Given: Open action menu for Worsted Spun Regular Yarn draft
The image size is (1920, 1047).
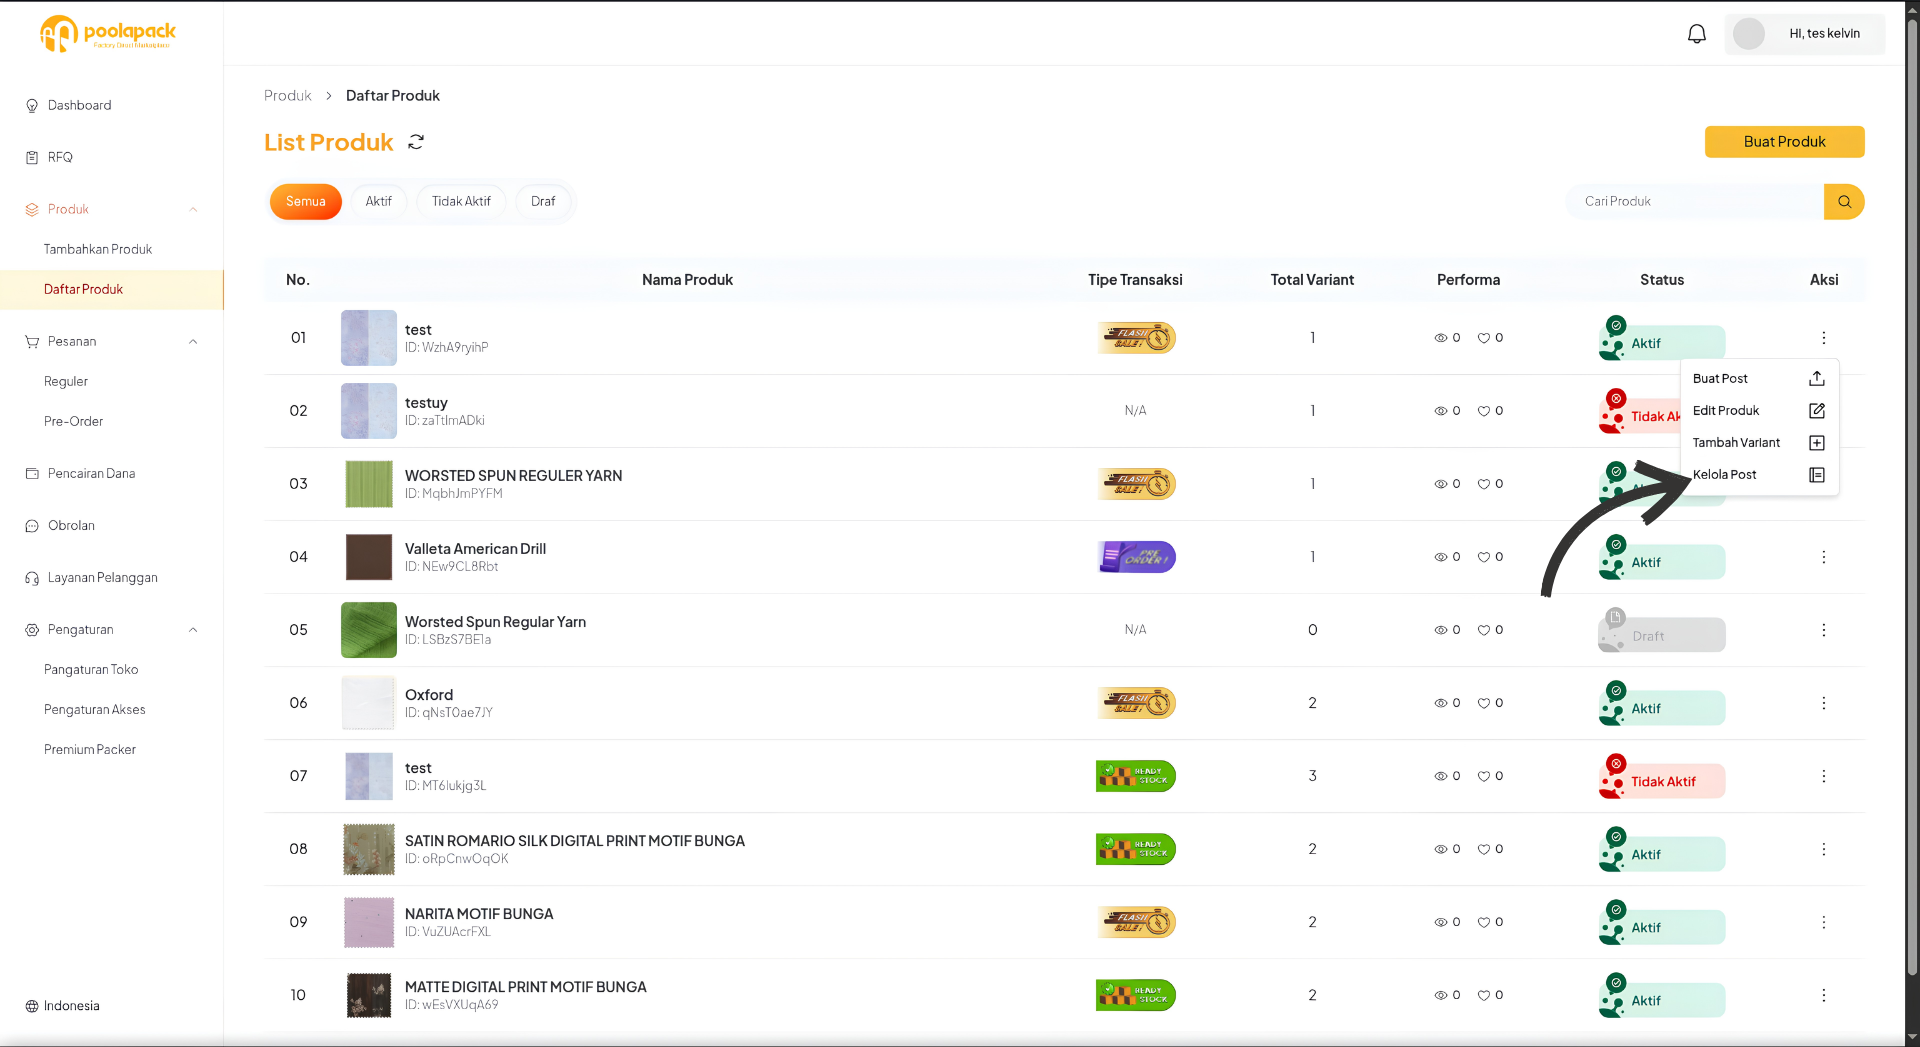Looking at the screenshot, I should 1823,630.
